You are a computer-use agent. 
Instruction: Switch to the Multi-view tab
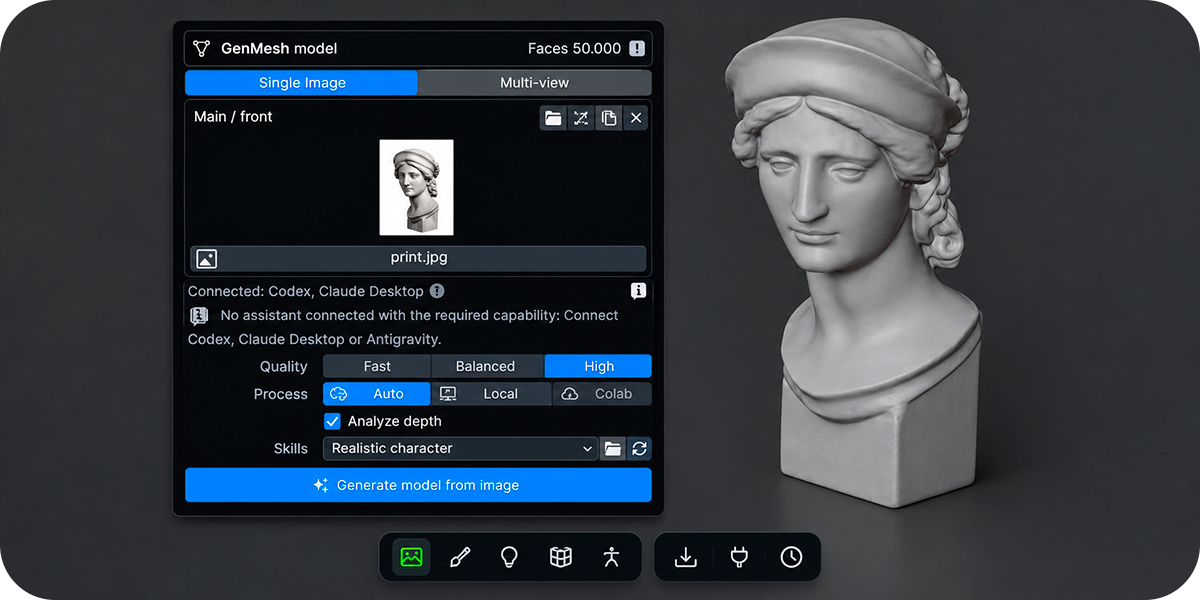pos(535,83)
